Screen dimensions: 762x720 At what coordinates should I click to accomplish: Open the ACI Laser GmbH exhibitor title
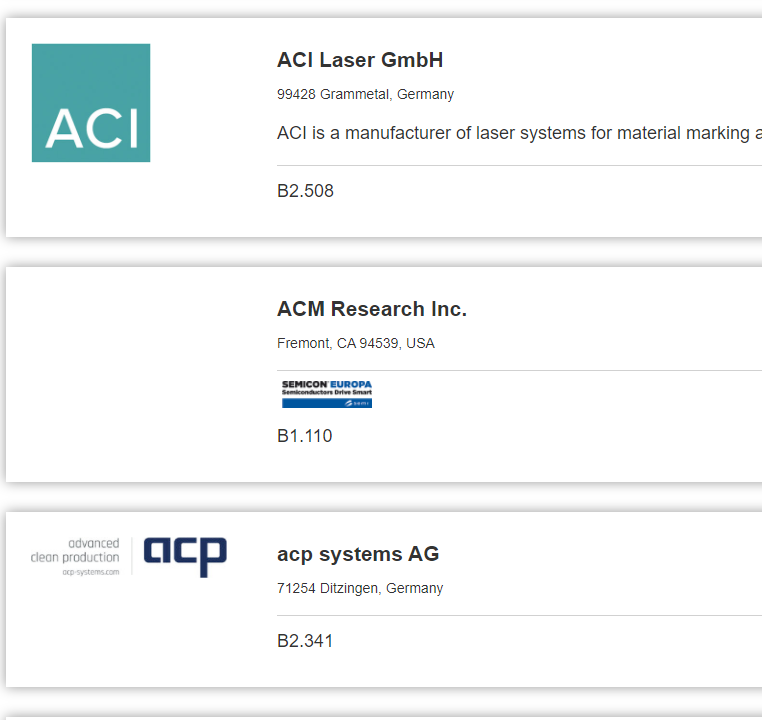tap(360, 60)
